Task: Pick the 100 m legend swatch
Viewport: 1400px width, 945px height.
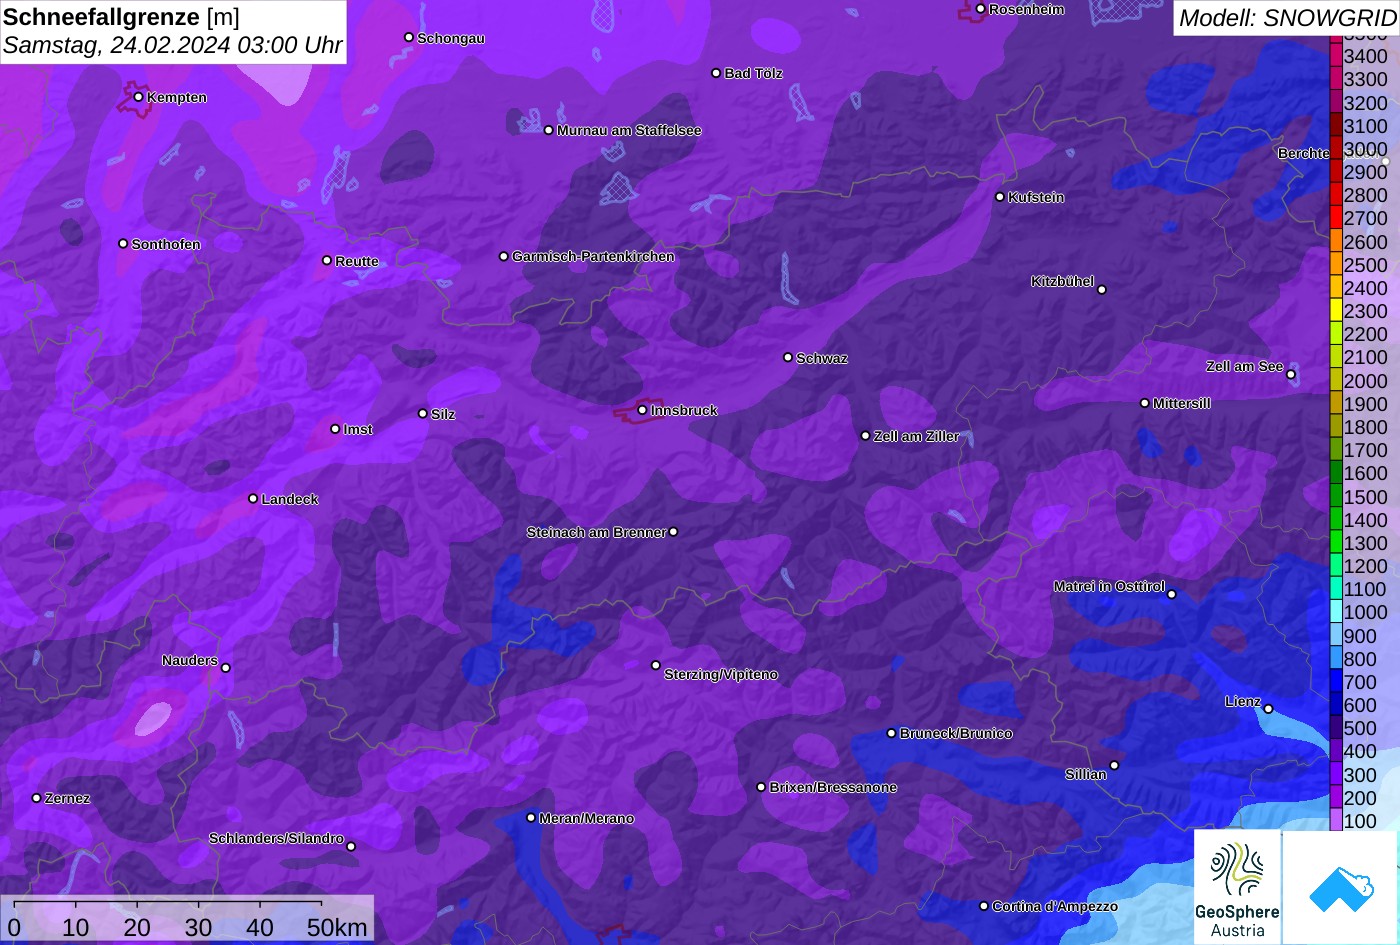Action: 1336,821
